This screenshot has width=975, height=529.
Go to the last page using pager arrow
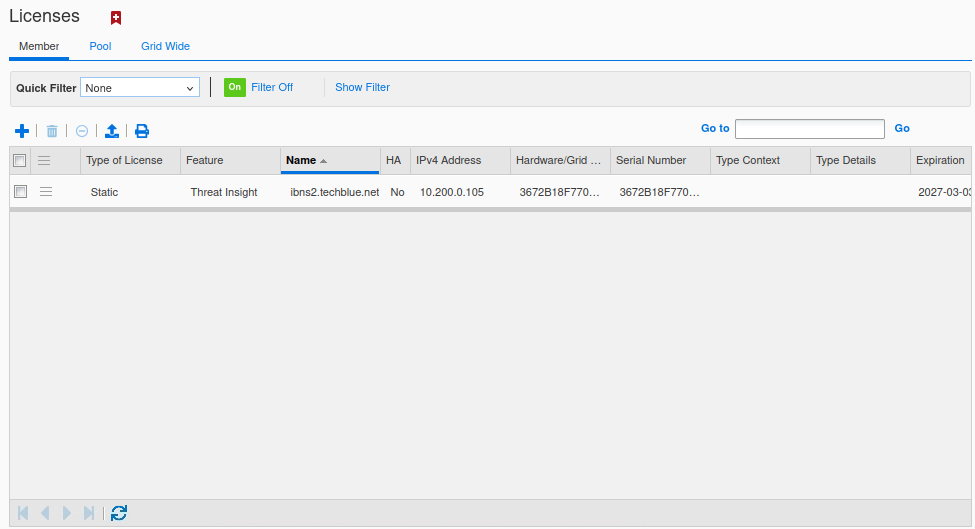pos(89,513)
